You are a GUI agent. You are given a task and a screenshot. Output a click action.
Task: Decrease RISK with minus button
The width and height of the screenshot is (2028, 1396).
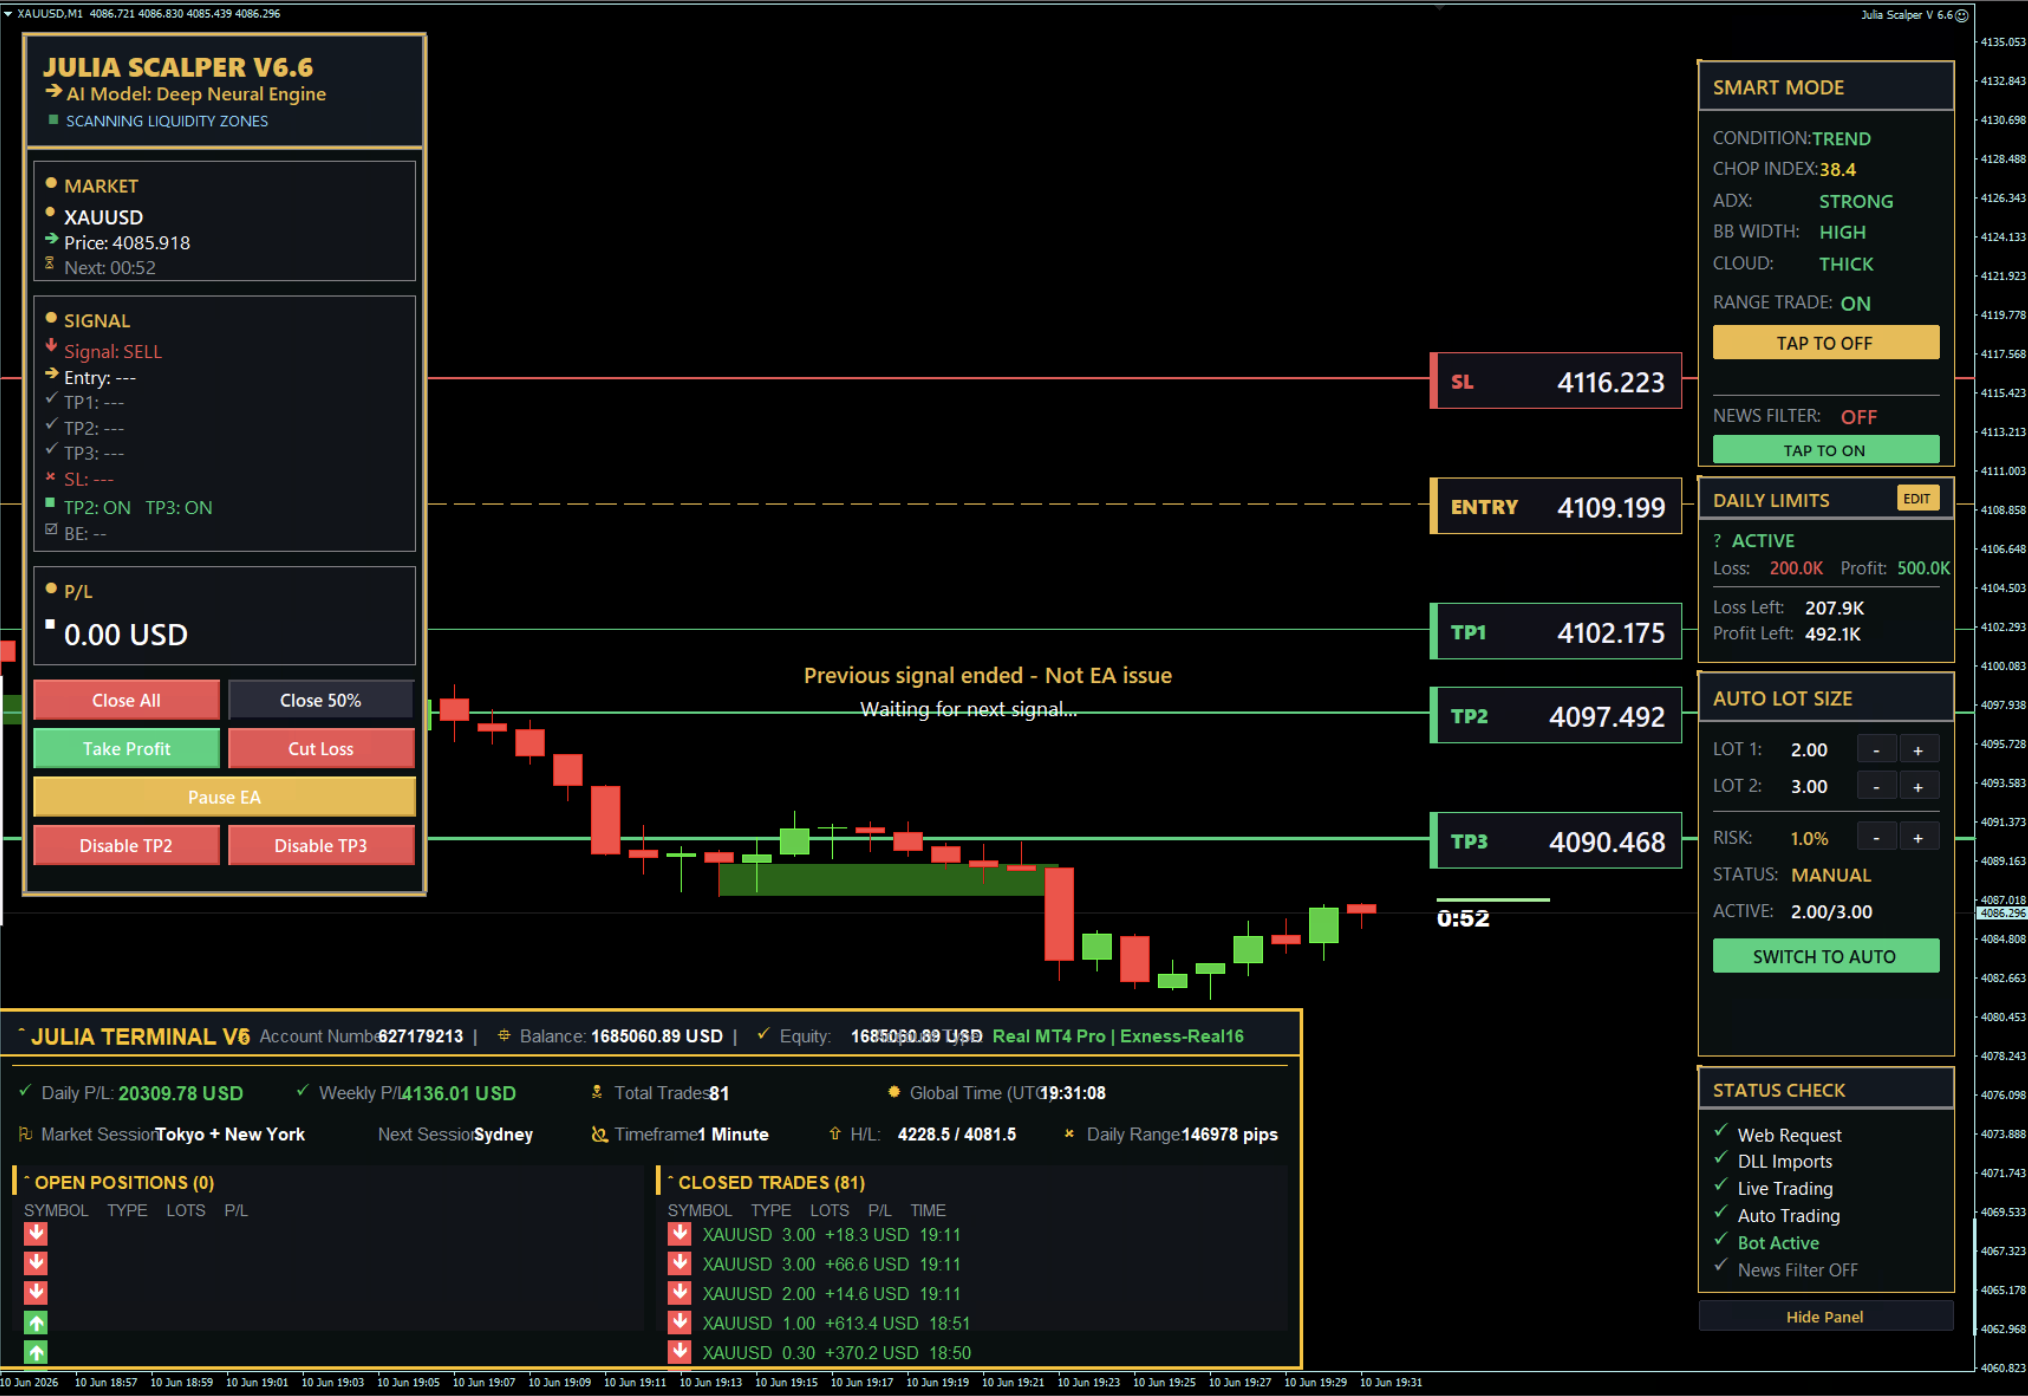click(1876, 838)
